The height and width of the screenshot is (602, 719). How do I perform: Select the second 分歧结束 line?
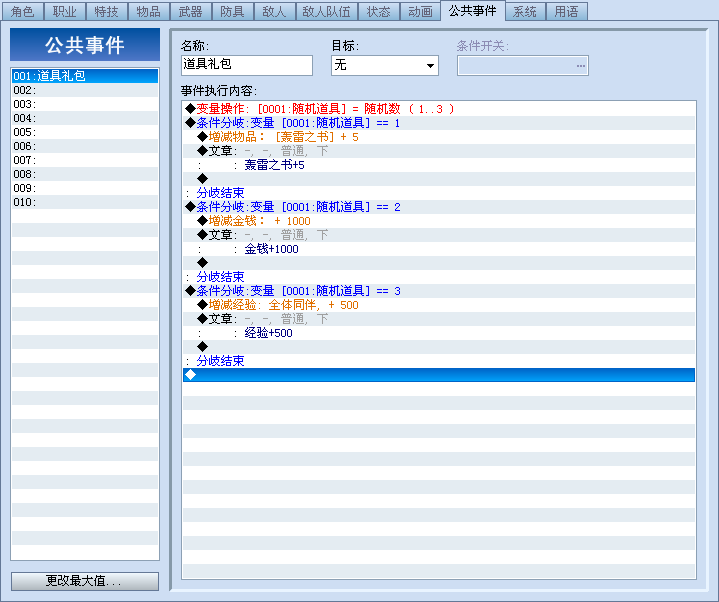click(439, 277)
